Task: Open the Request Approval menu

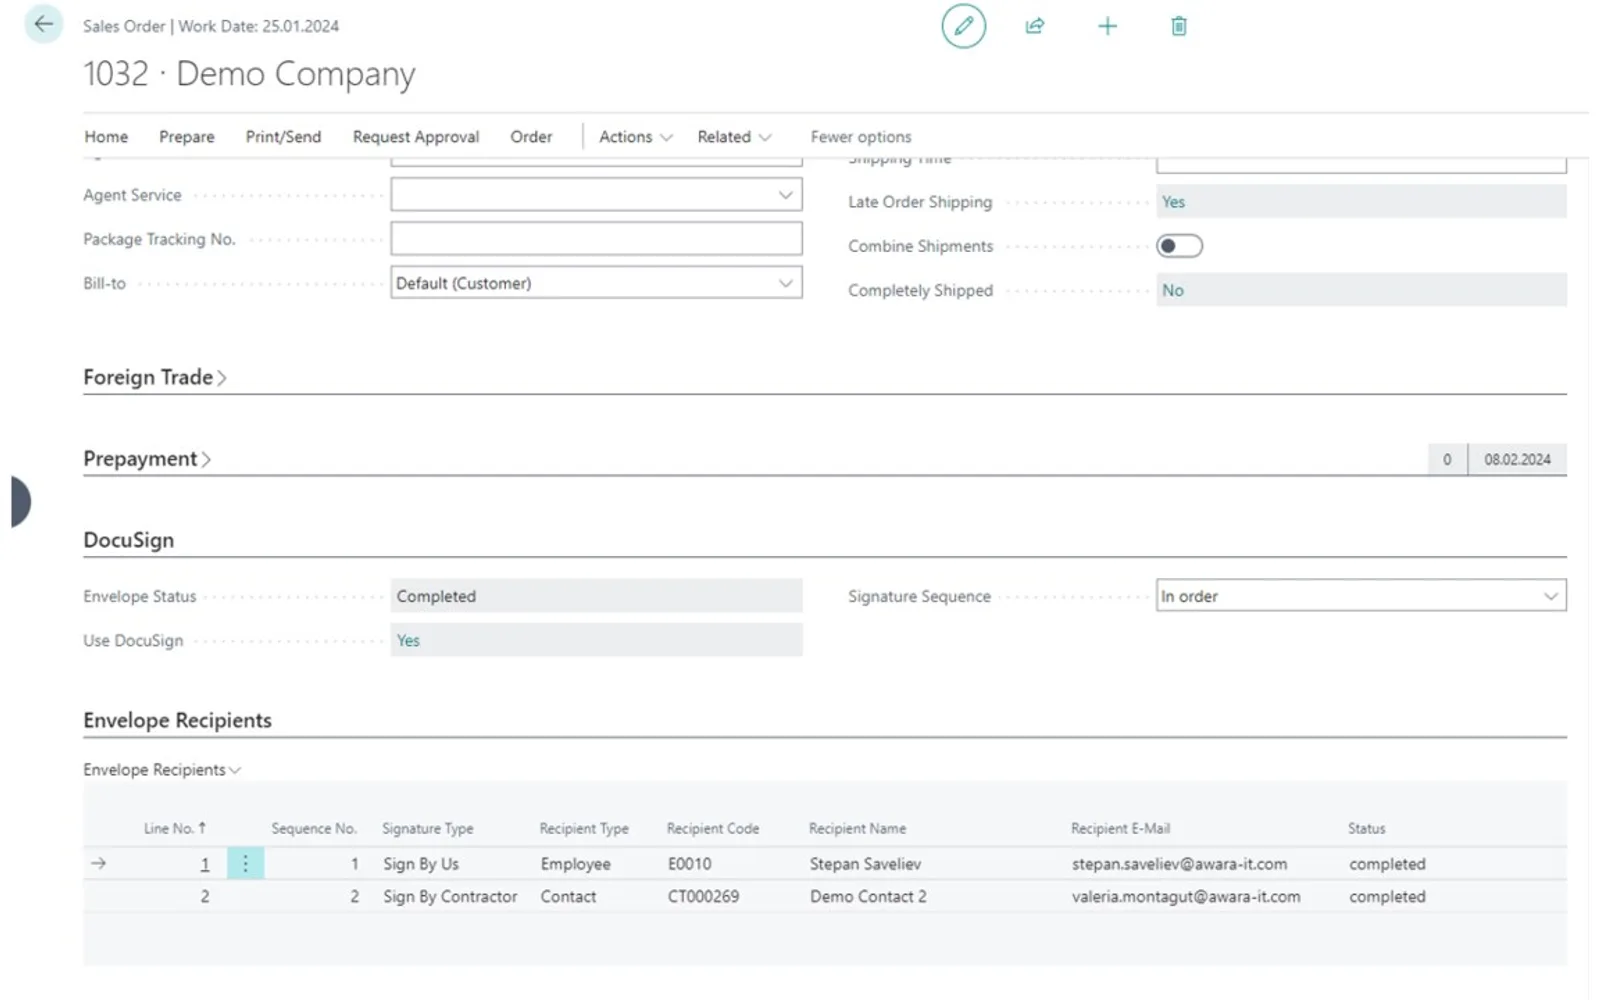Action: [416, 137]
